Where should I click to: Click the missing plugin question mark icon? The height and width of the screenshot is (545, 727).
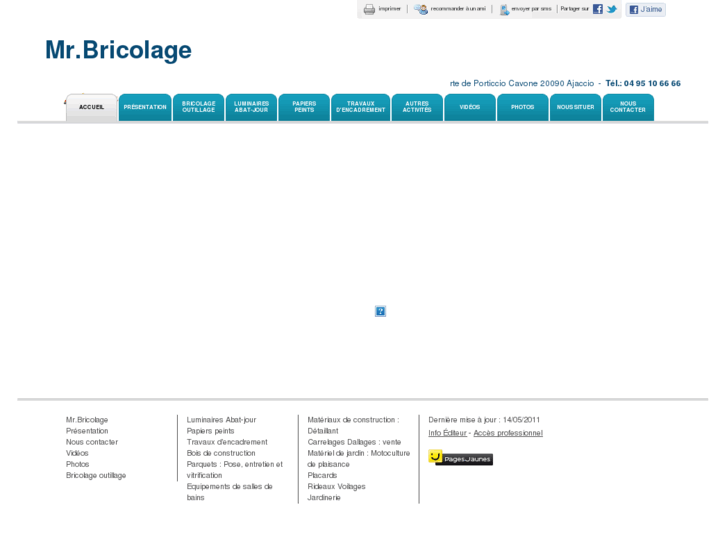point(380,311)
